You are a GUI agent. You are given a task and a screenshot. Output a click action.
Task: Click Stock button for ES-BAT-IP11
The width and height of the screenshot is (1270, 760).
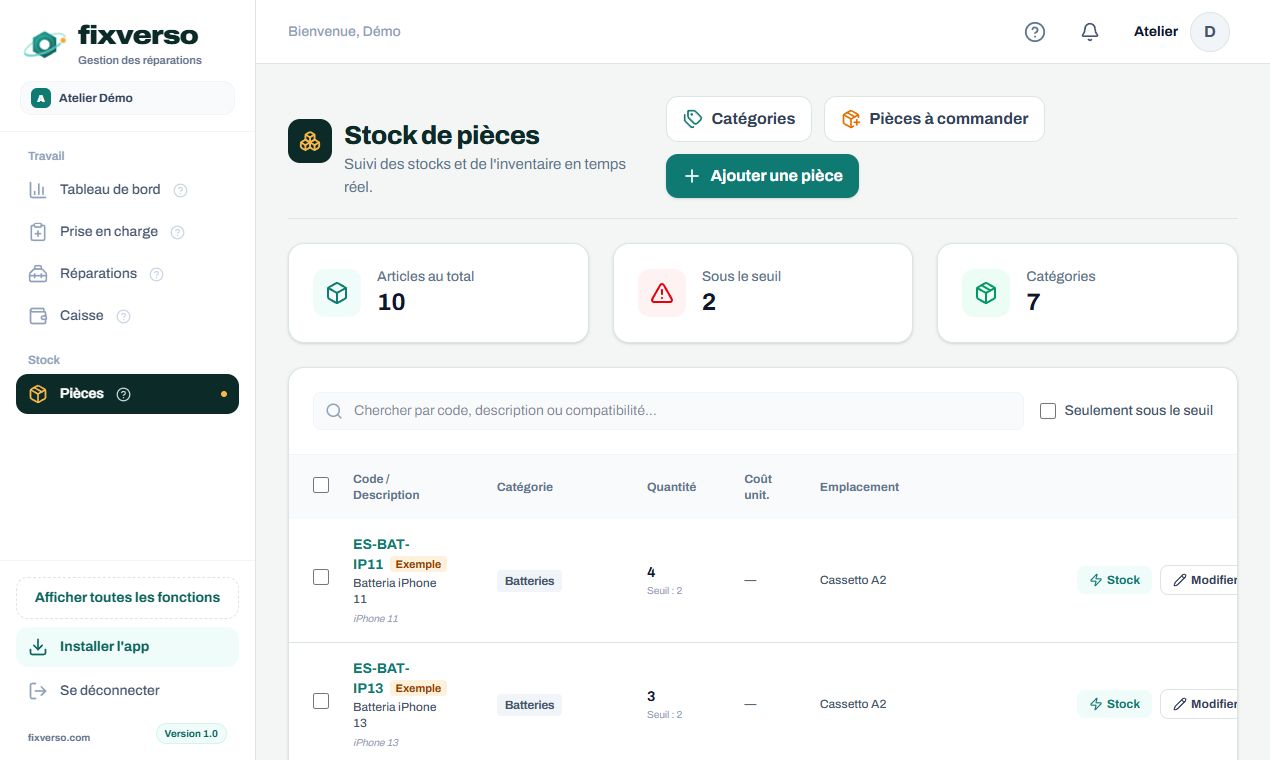point(1114,580)
